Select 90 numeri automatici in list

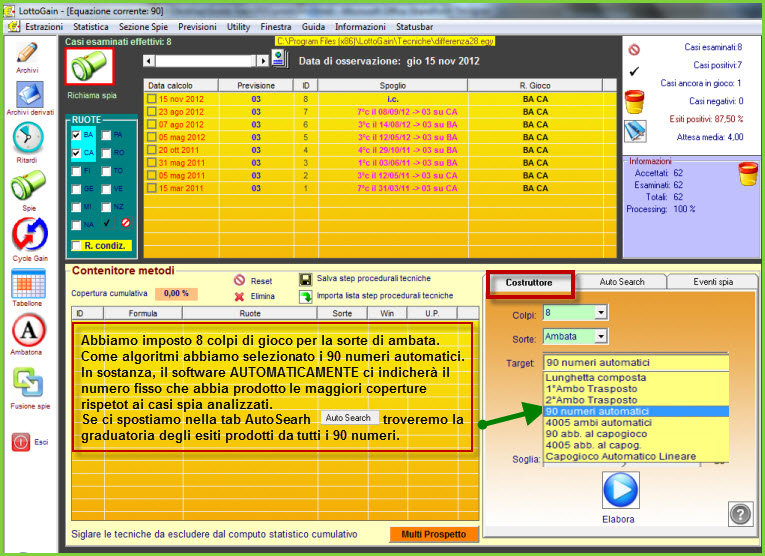[636, 411]
